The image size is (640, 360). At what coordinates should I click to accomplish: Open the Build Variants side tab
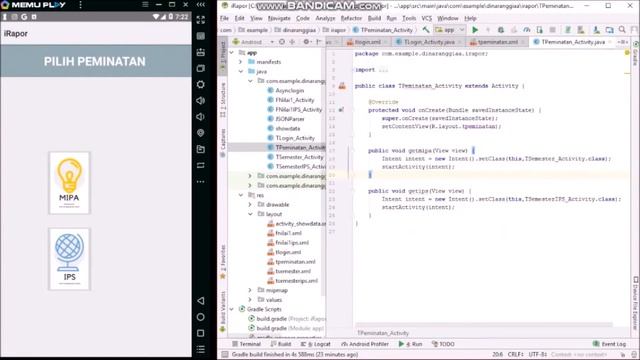point(223,311)
